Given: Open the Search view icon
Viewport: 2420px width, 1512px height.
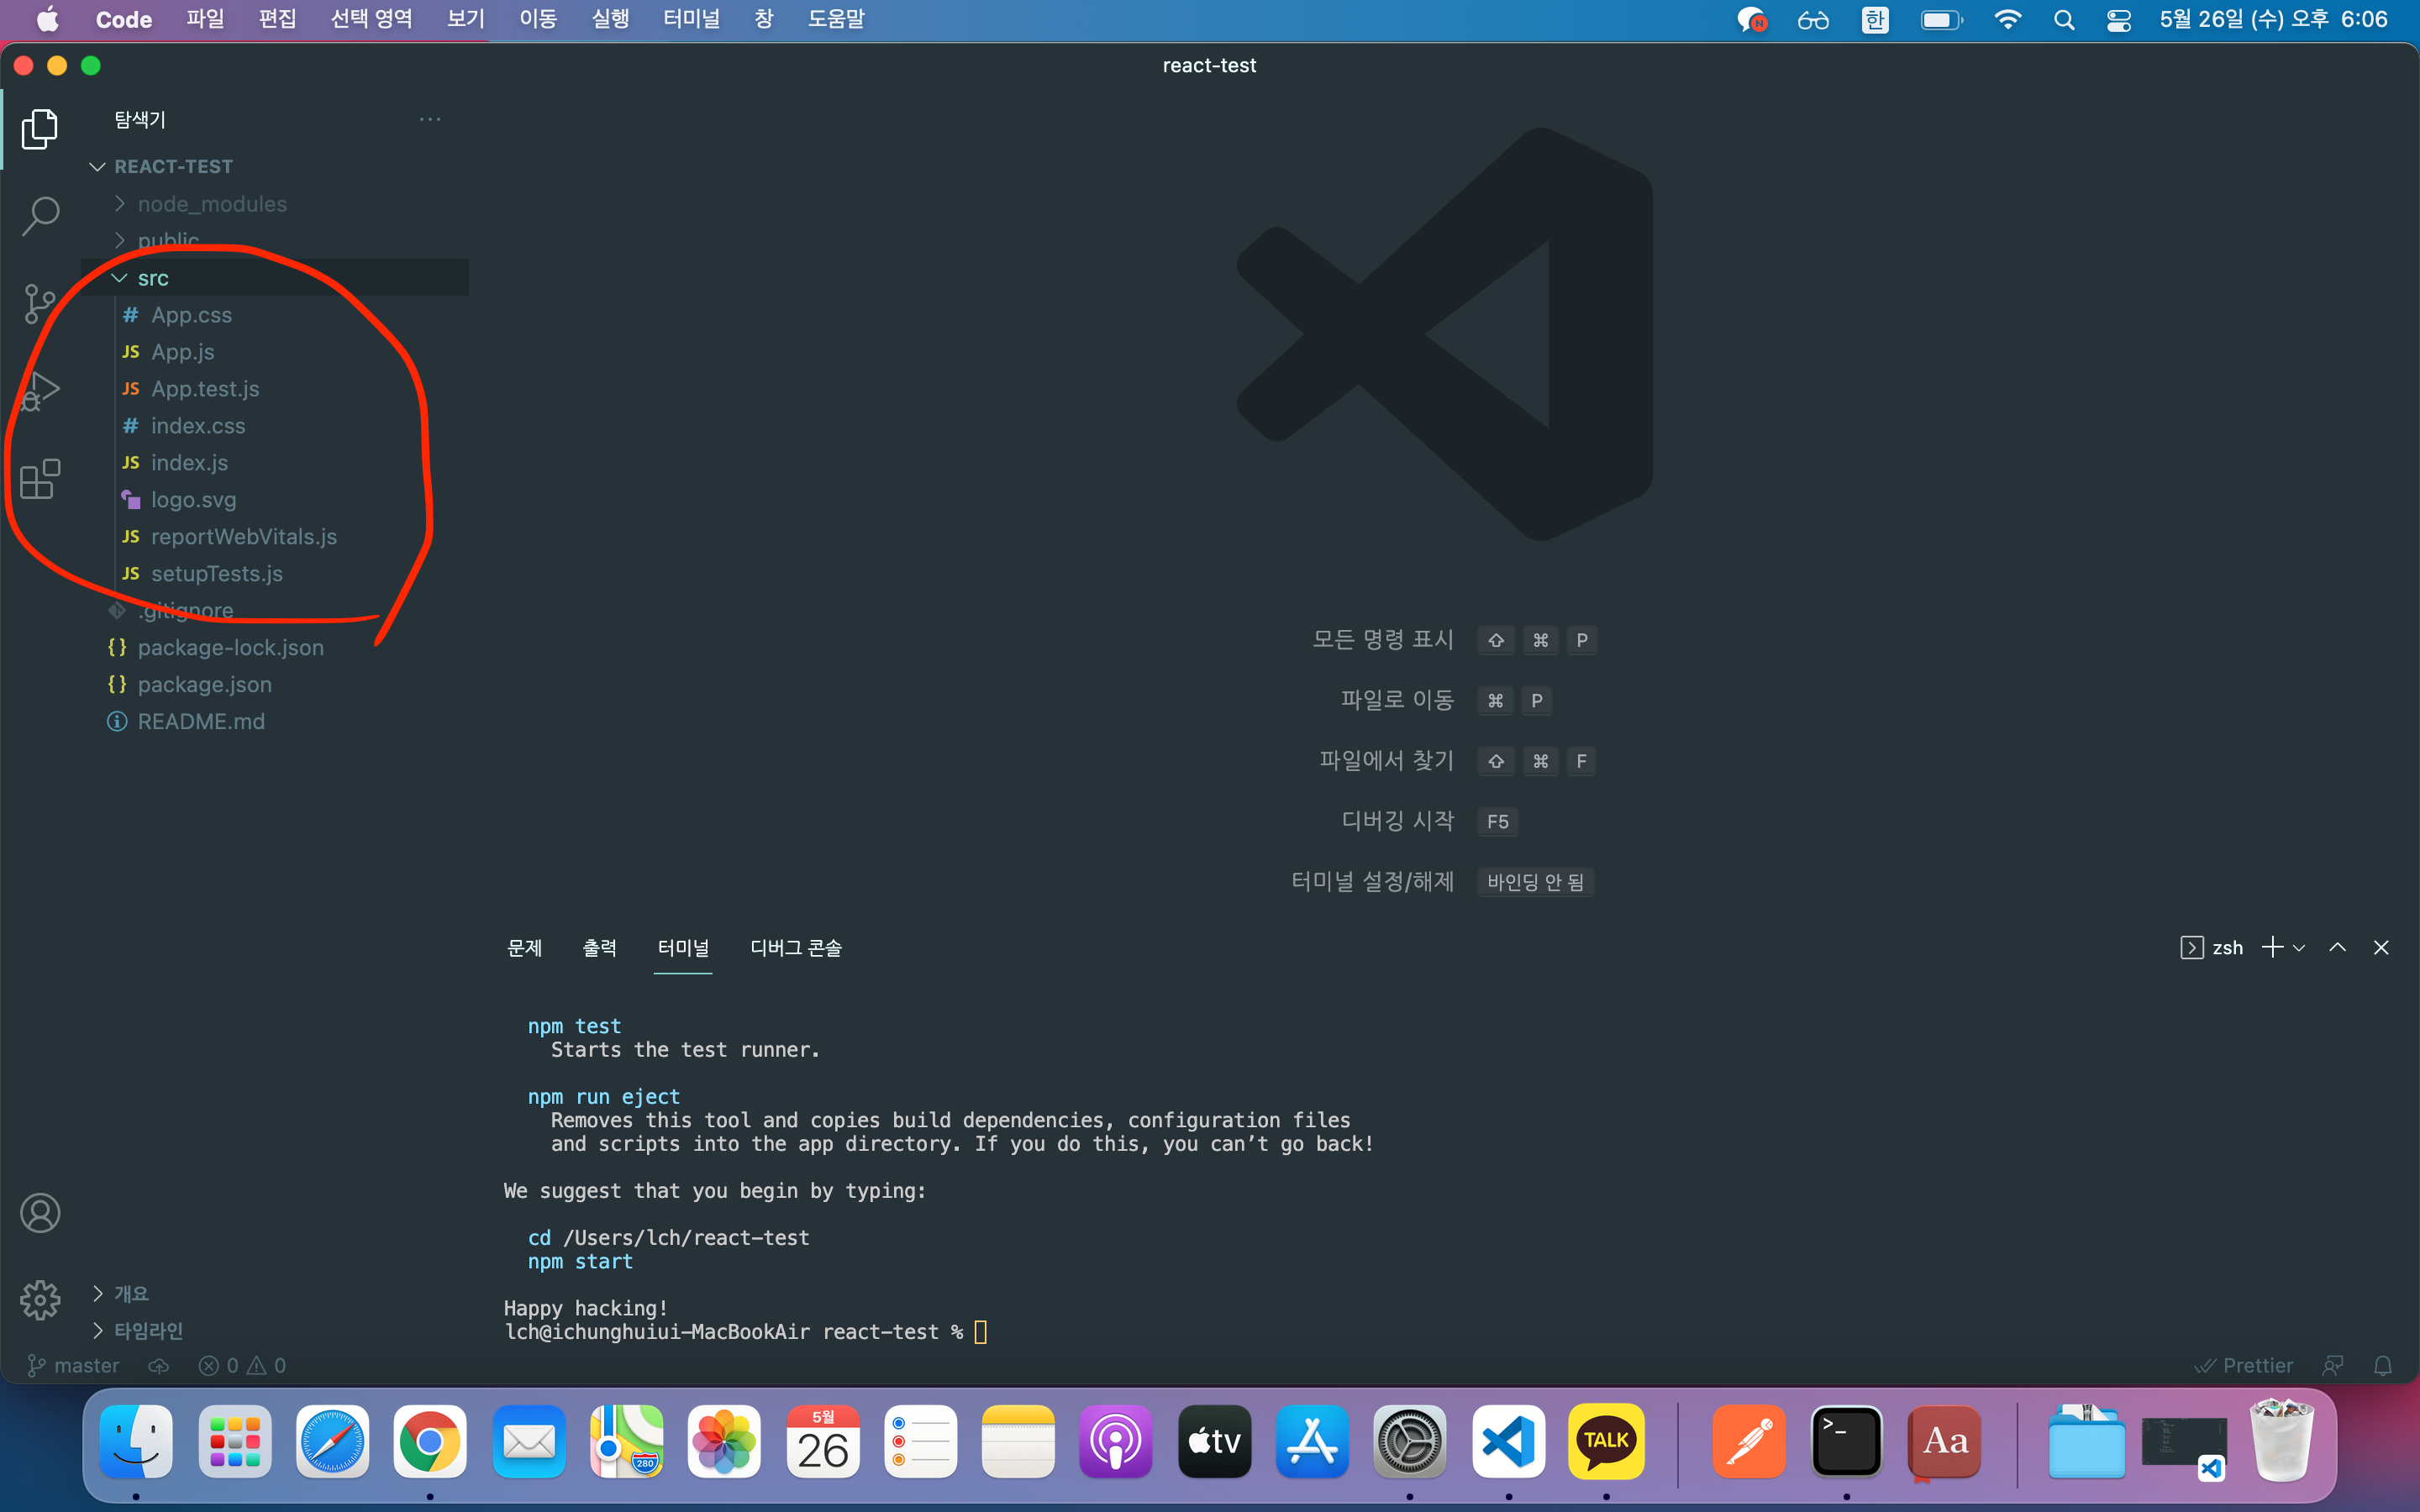Looking at the screenshot, I should tap(40, 215).
